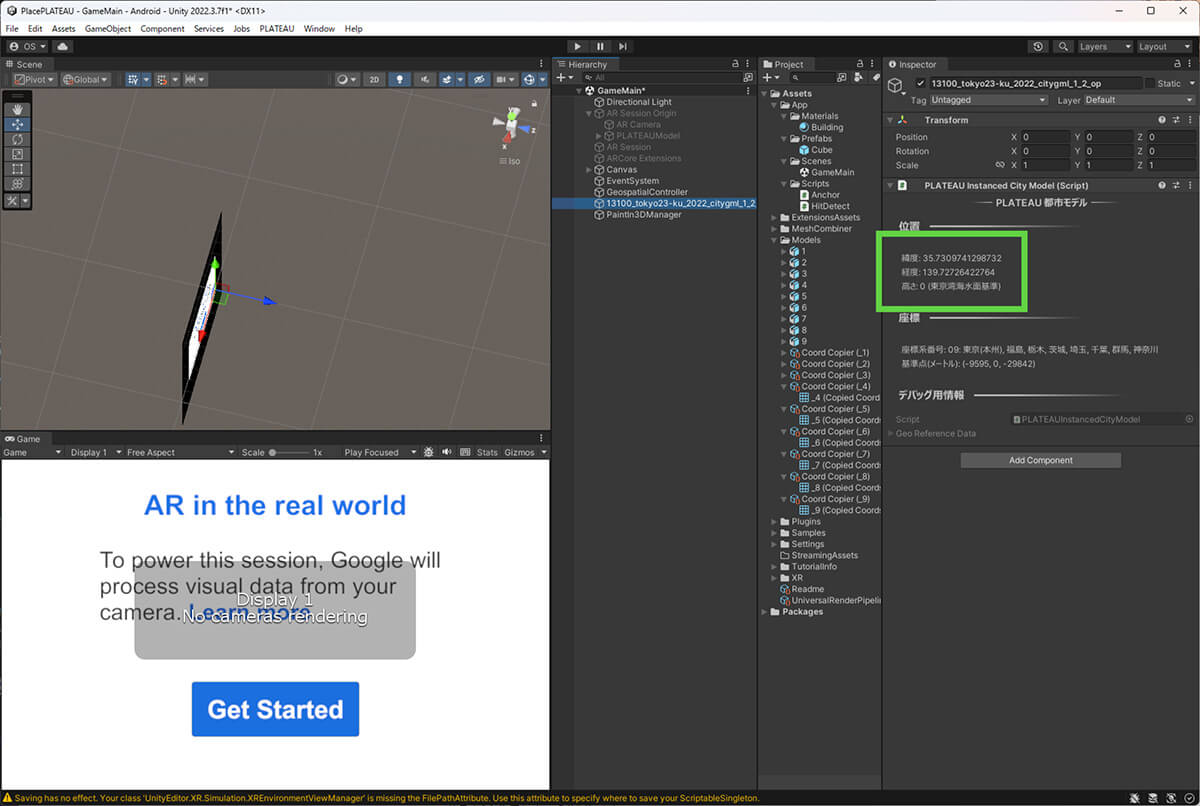Toggle scene audio icon
The width and height of the screenshot is (1200, 806).
426,79
